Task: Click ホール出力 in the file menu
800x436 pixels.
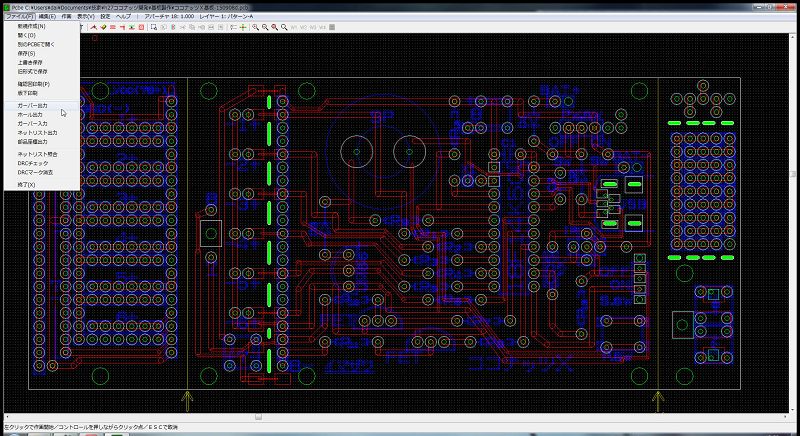Action: tap(30, 114)
